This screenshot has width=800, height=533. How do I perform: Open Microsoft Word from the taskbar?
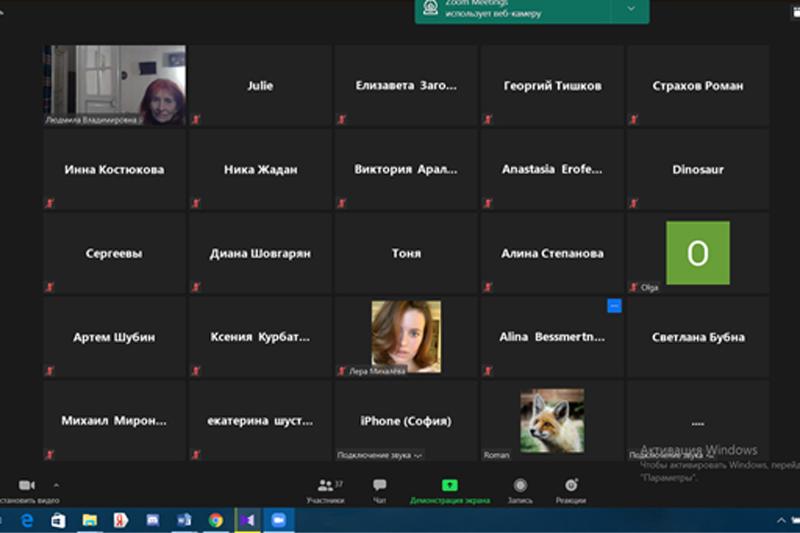tap(184, 520)
